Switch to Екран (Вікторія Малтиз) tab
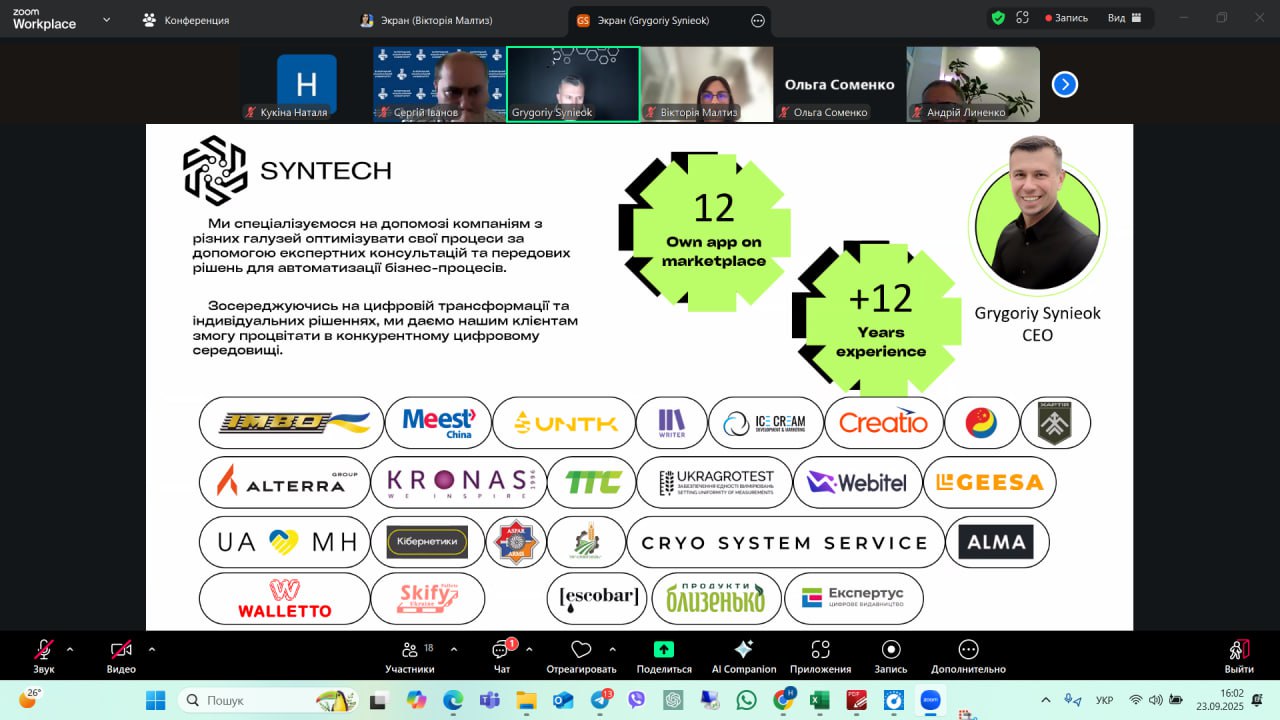 426,20
